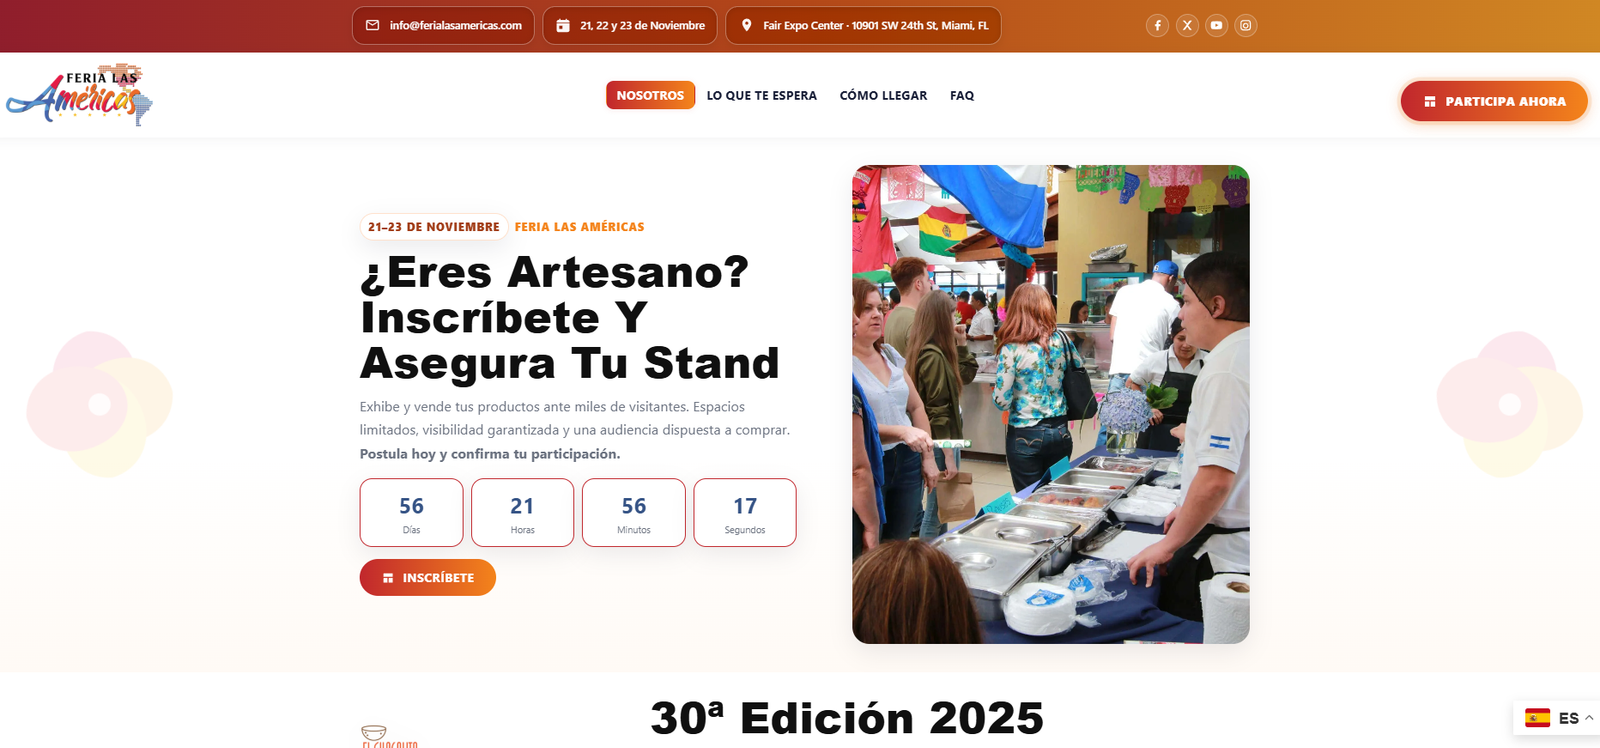Expand the ES language selector

tap(1556, 718)
